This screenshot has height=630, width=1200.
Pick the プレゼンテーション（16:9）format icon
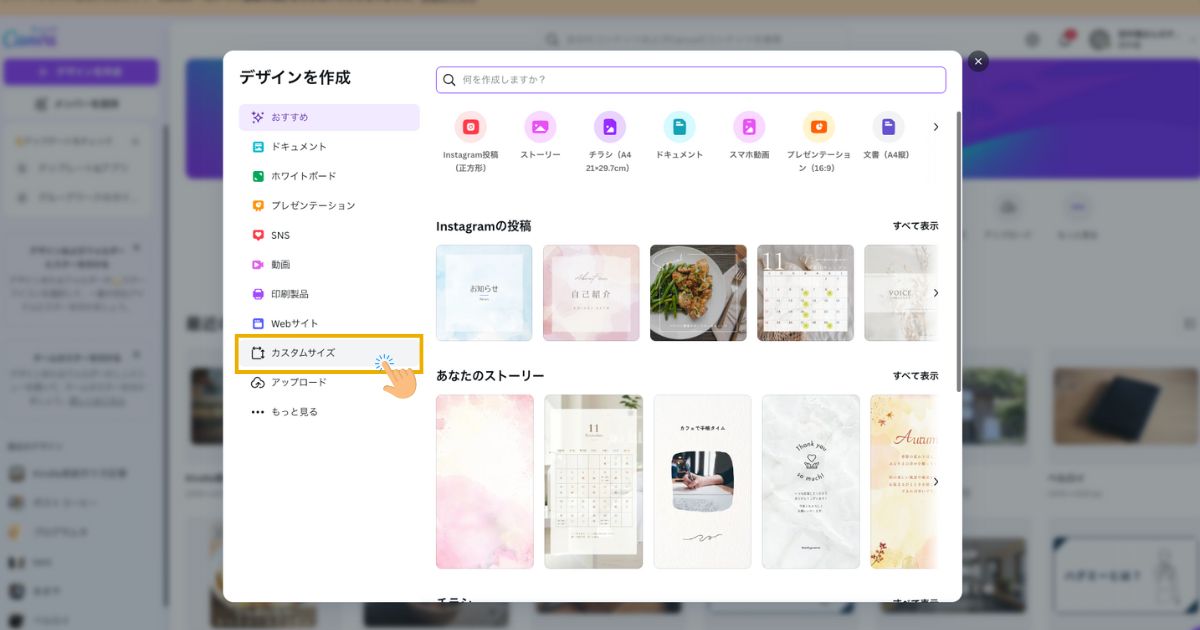pos(818,128)
